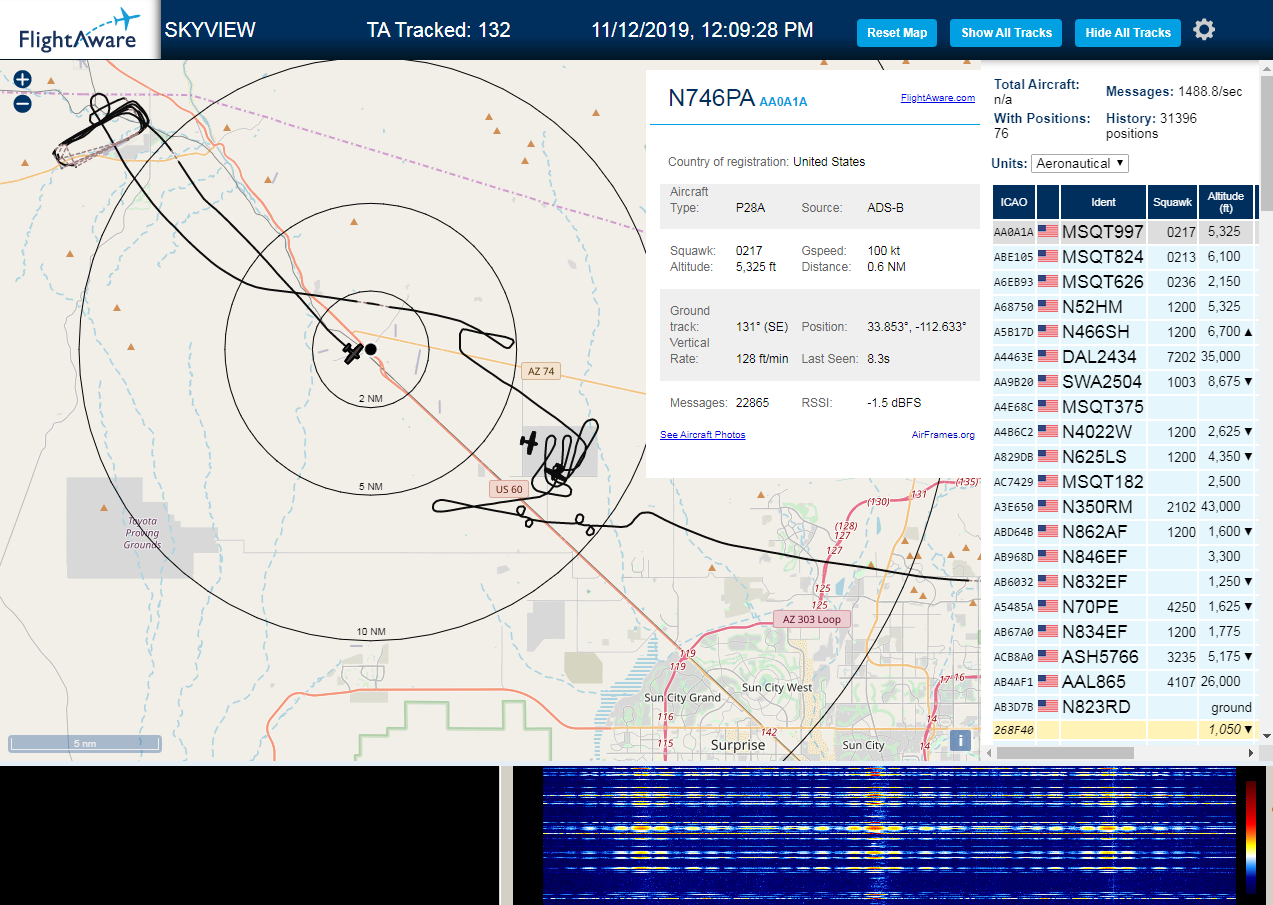Image resolution: width=1273 pixels, height=905 pixels.
Task: Sort table by Altitude (ft) column
Action: coord(1225,202)
